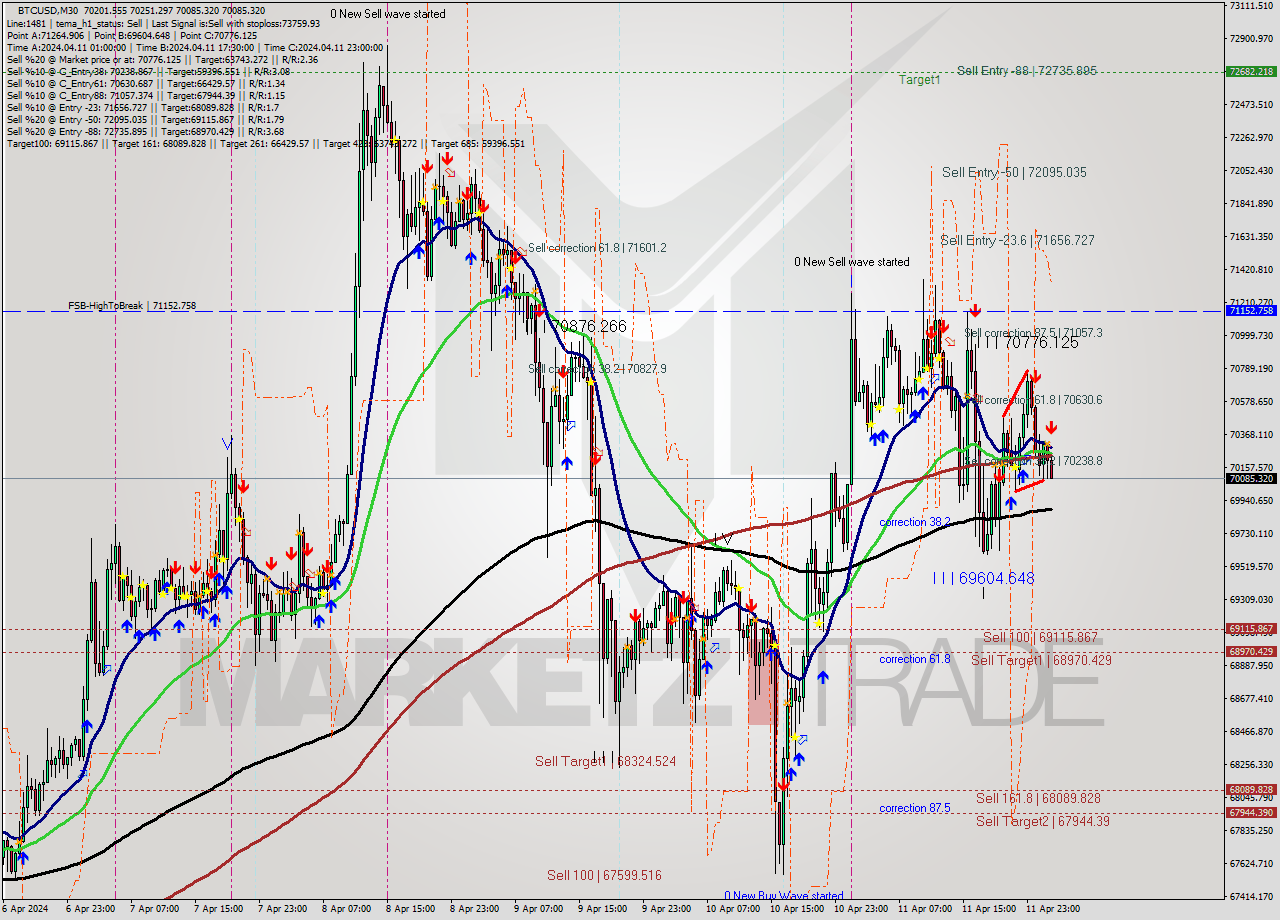Image resolution: width=1280 pixels, height=920 pixels.
Task: Click the 73111.510 price scale value
Action: [x=1250, y=6]
